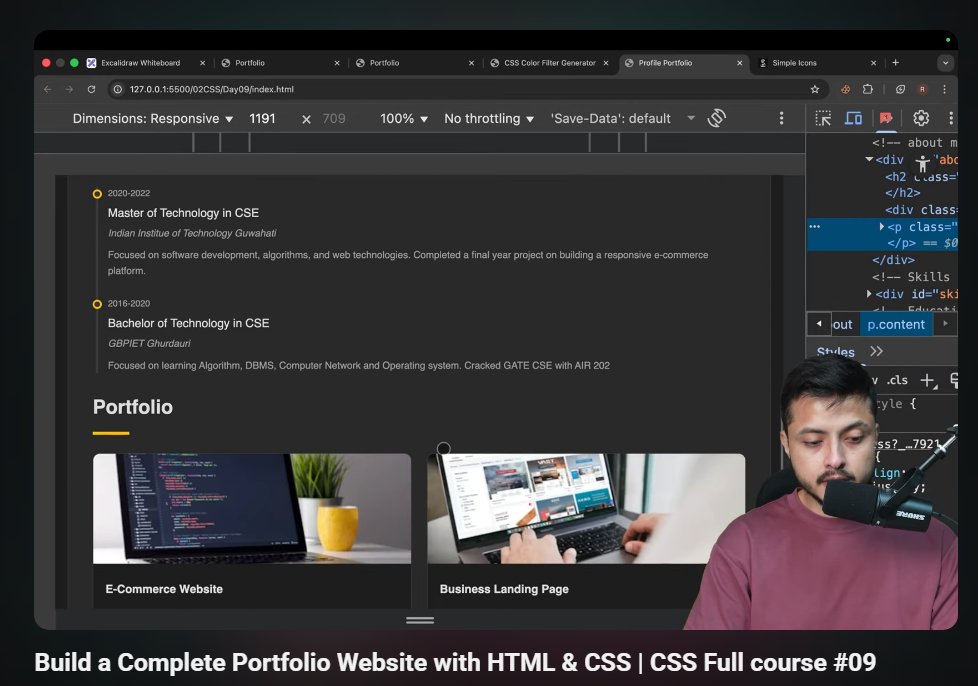978x686 pixels.
Task: Click the Master of Technology in CSE heading
Action: 183,213
